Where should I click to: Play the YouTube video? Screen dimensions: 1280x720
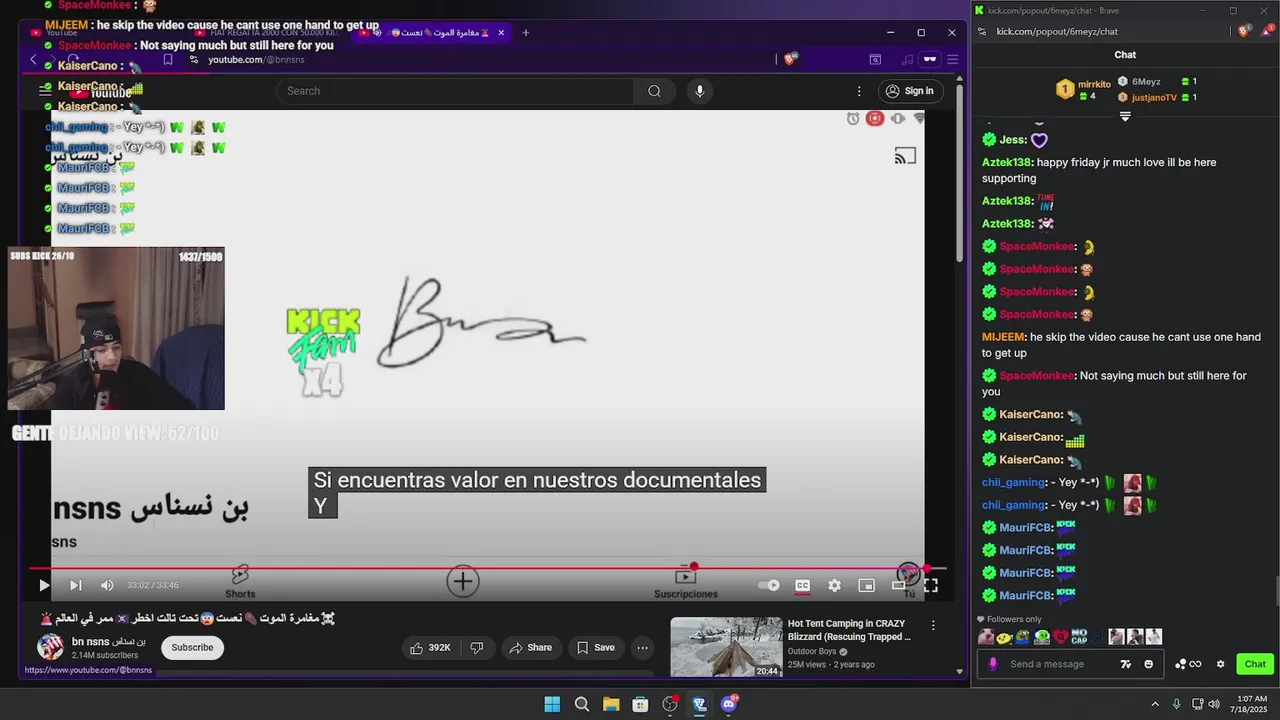tap(44, 585)
